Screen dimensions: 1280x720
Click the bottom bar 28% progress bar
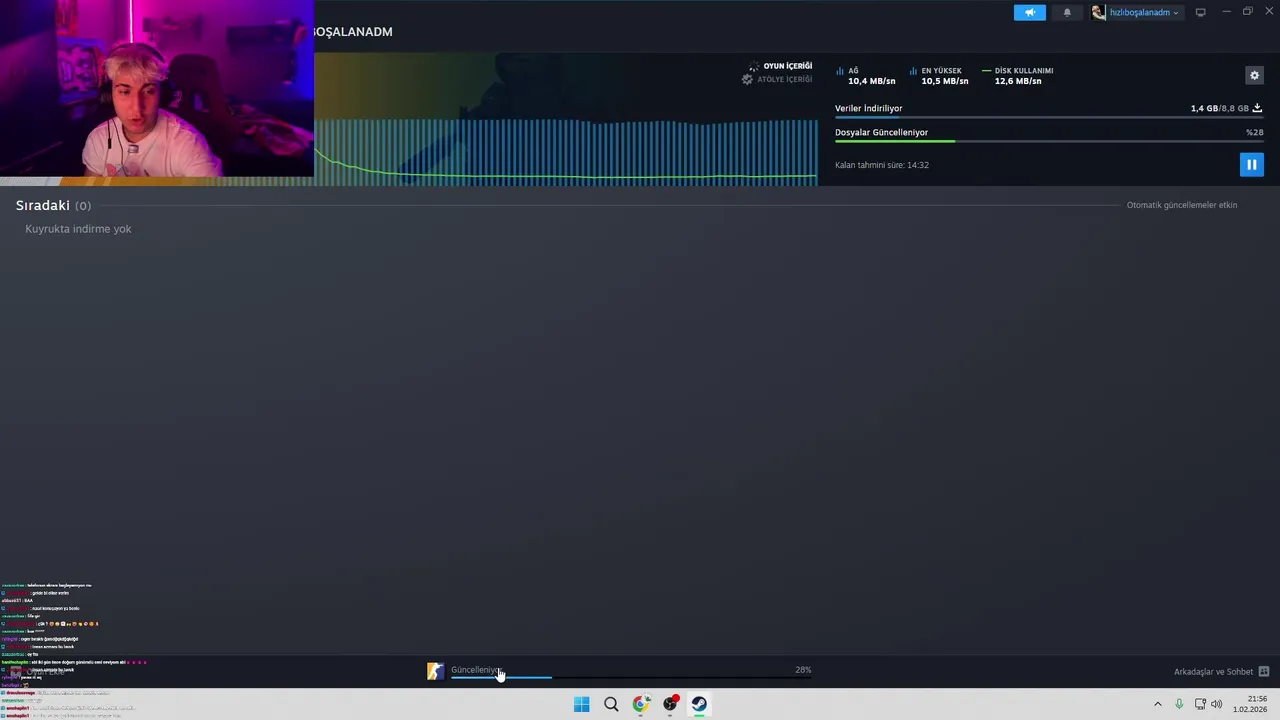click(631, 678)
